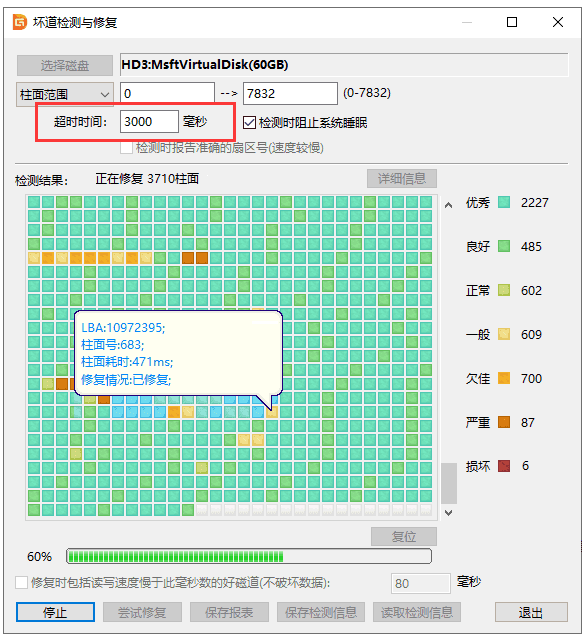This screenshot has height=635, width=586.
Task: Click the DiskGenius app icon in title bar
Action: pyautogui.click(x=19, y=22)
